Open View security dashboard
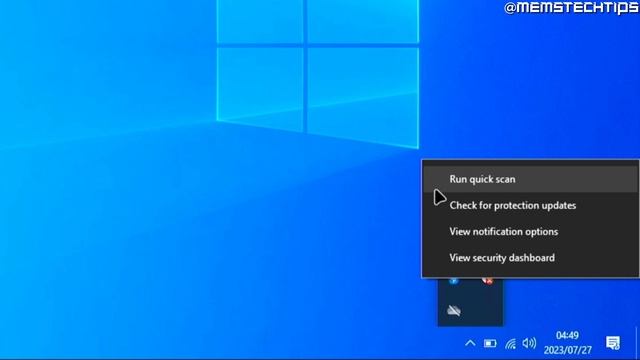Image resolution: width=640 pixels, height=360 pixels. pyautogui.click(x=531, y=258)
